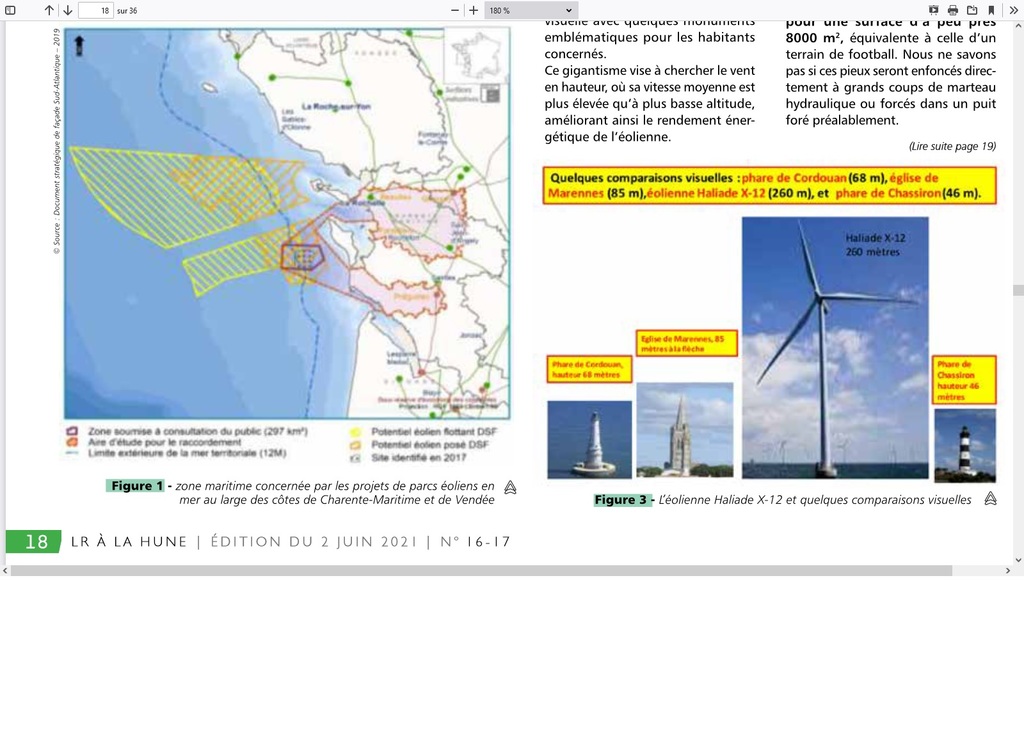
Task: Click the horizontal scrollbar right arrow
Action: [1008, 571]
